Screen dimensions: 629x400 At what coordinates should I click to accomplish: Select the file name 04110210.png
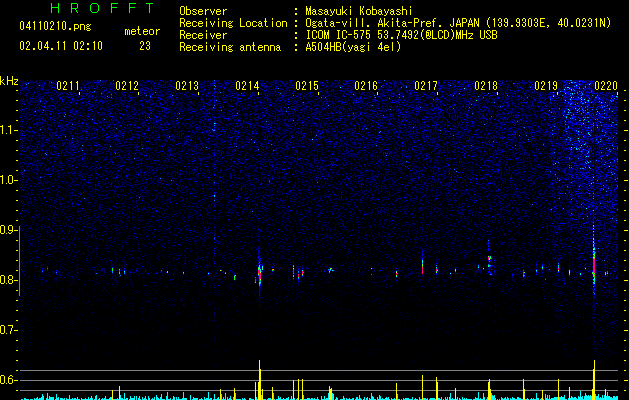point(55,27)
